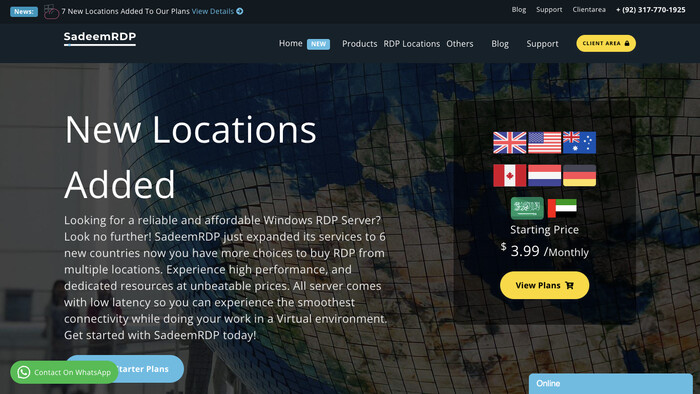Click the Australia flag icon
The image size is (700, 394).
579,143
